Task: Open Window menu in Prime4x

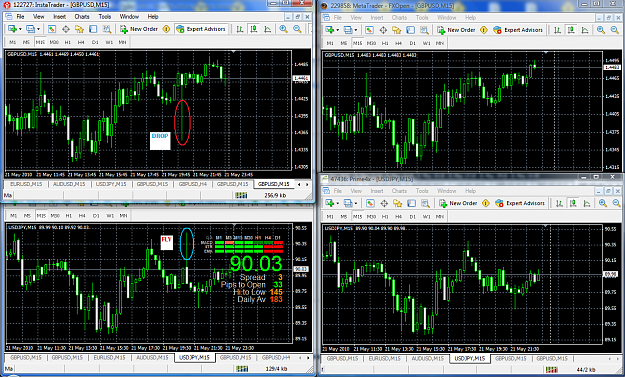Action: pyautogui.click(x=446, y=191)
